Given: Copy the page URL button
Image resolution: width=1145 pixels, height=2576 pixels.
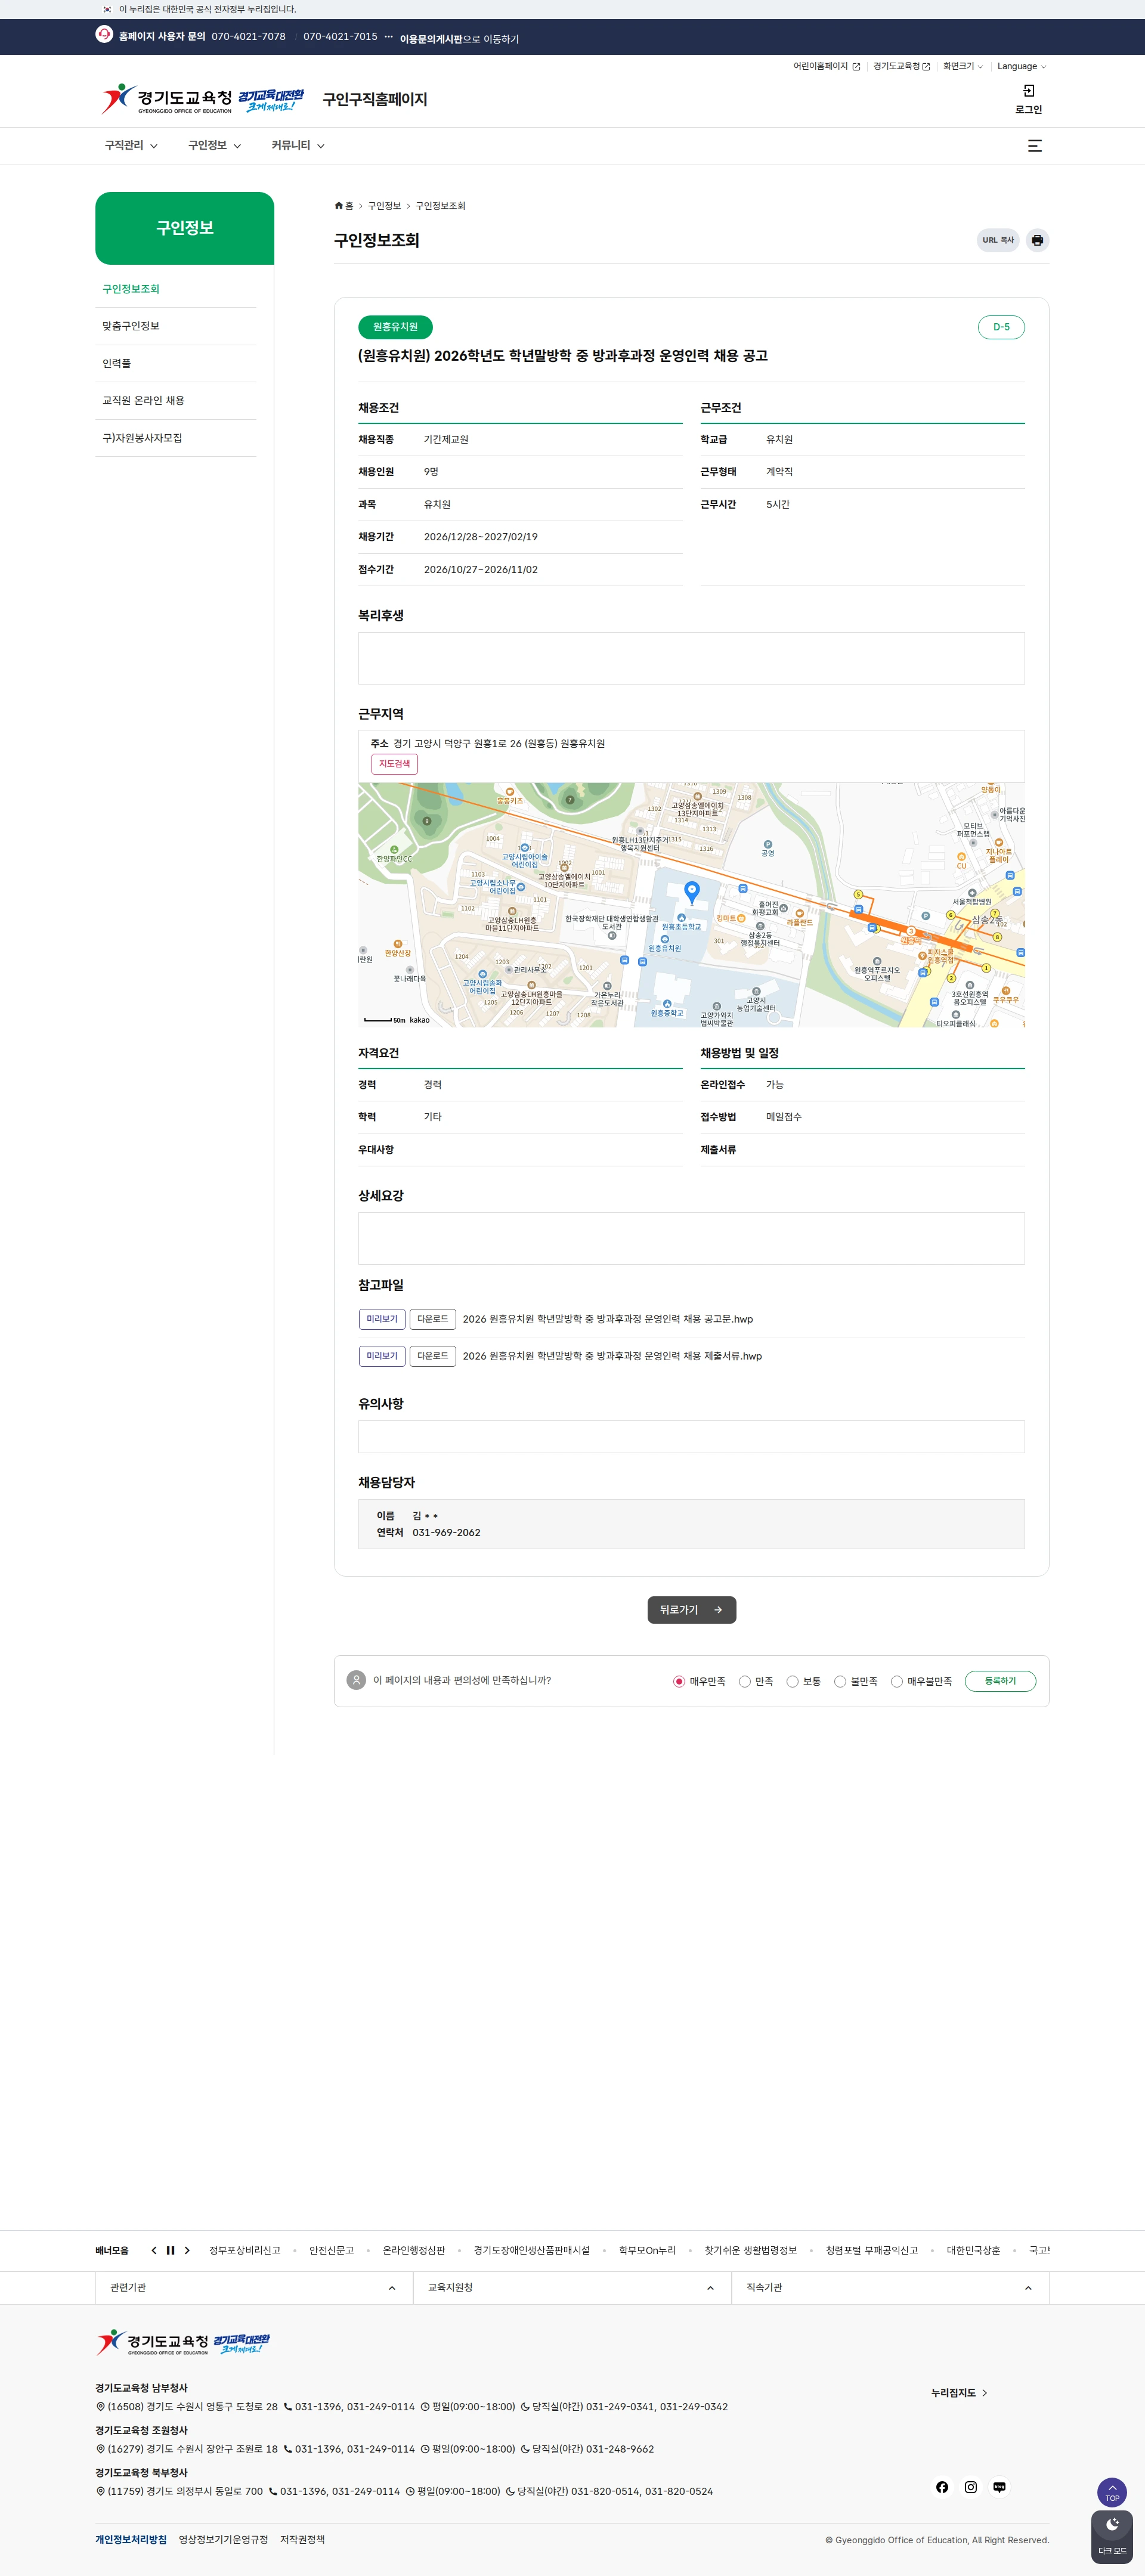Looking at the screenshot, I should coord(997,240).
